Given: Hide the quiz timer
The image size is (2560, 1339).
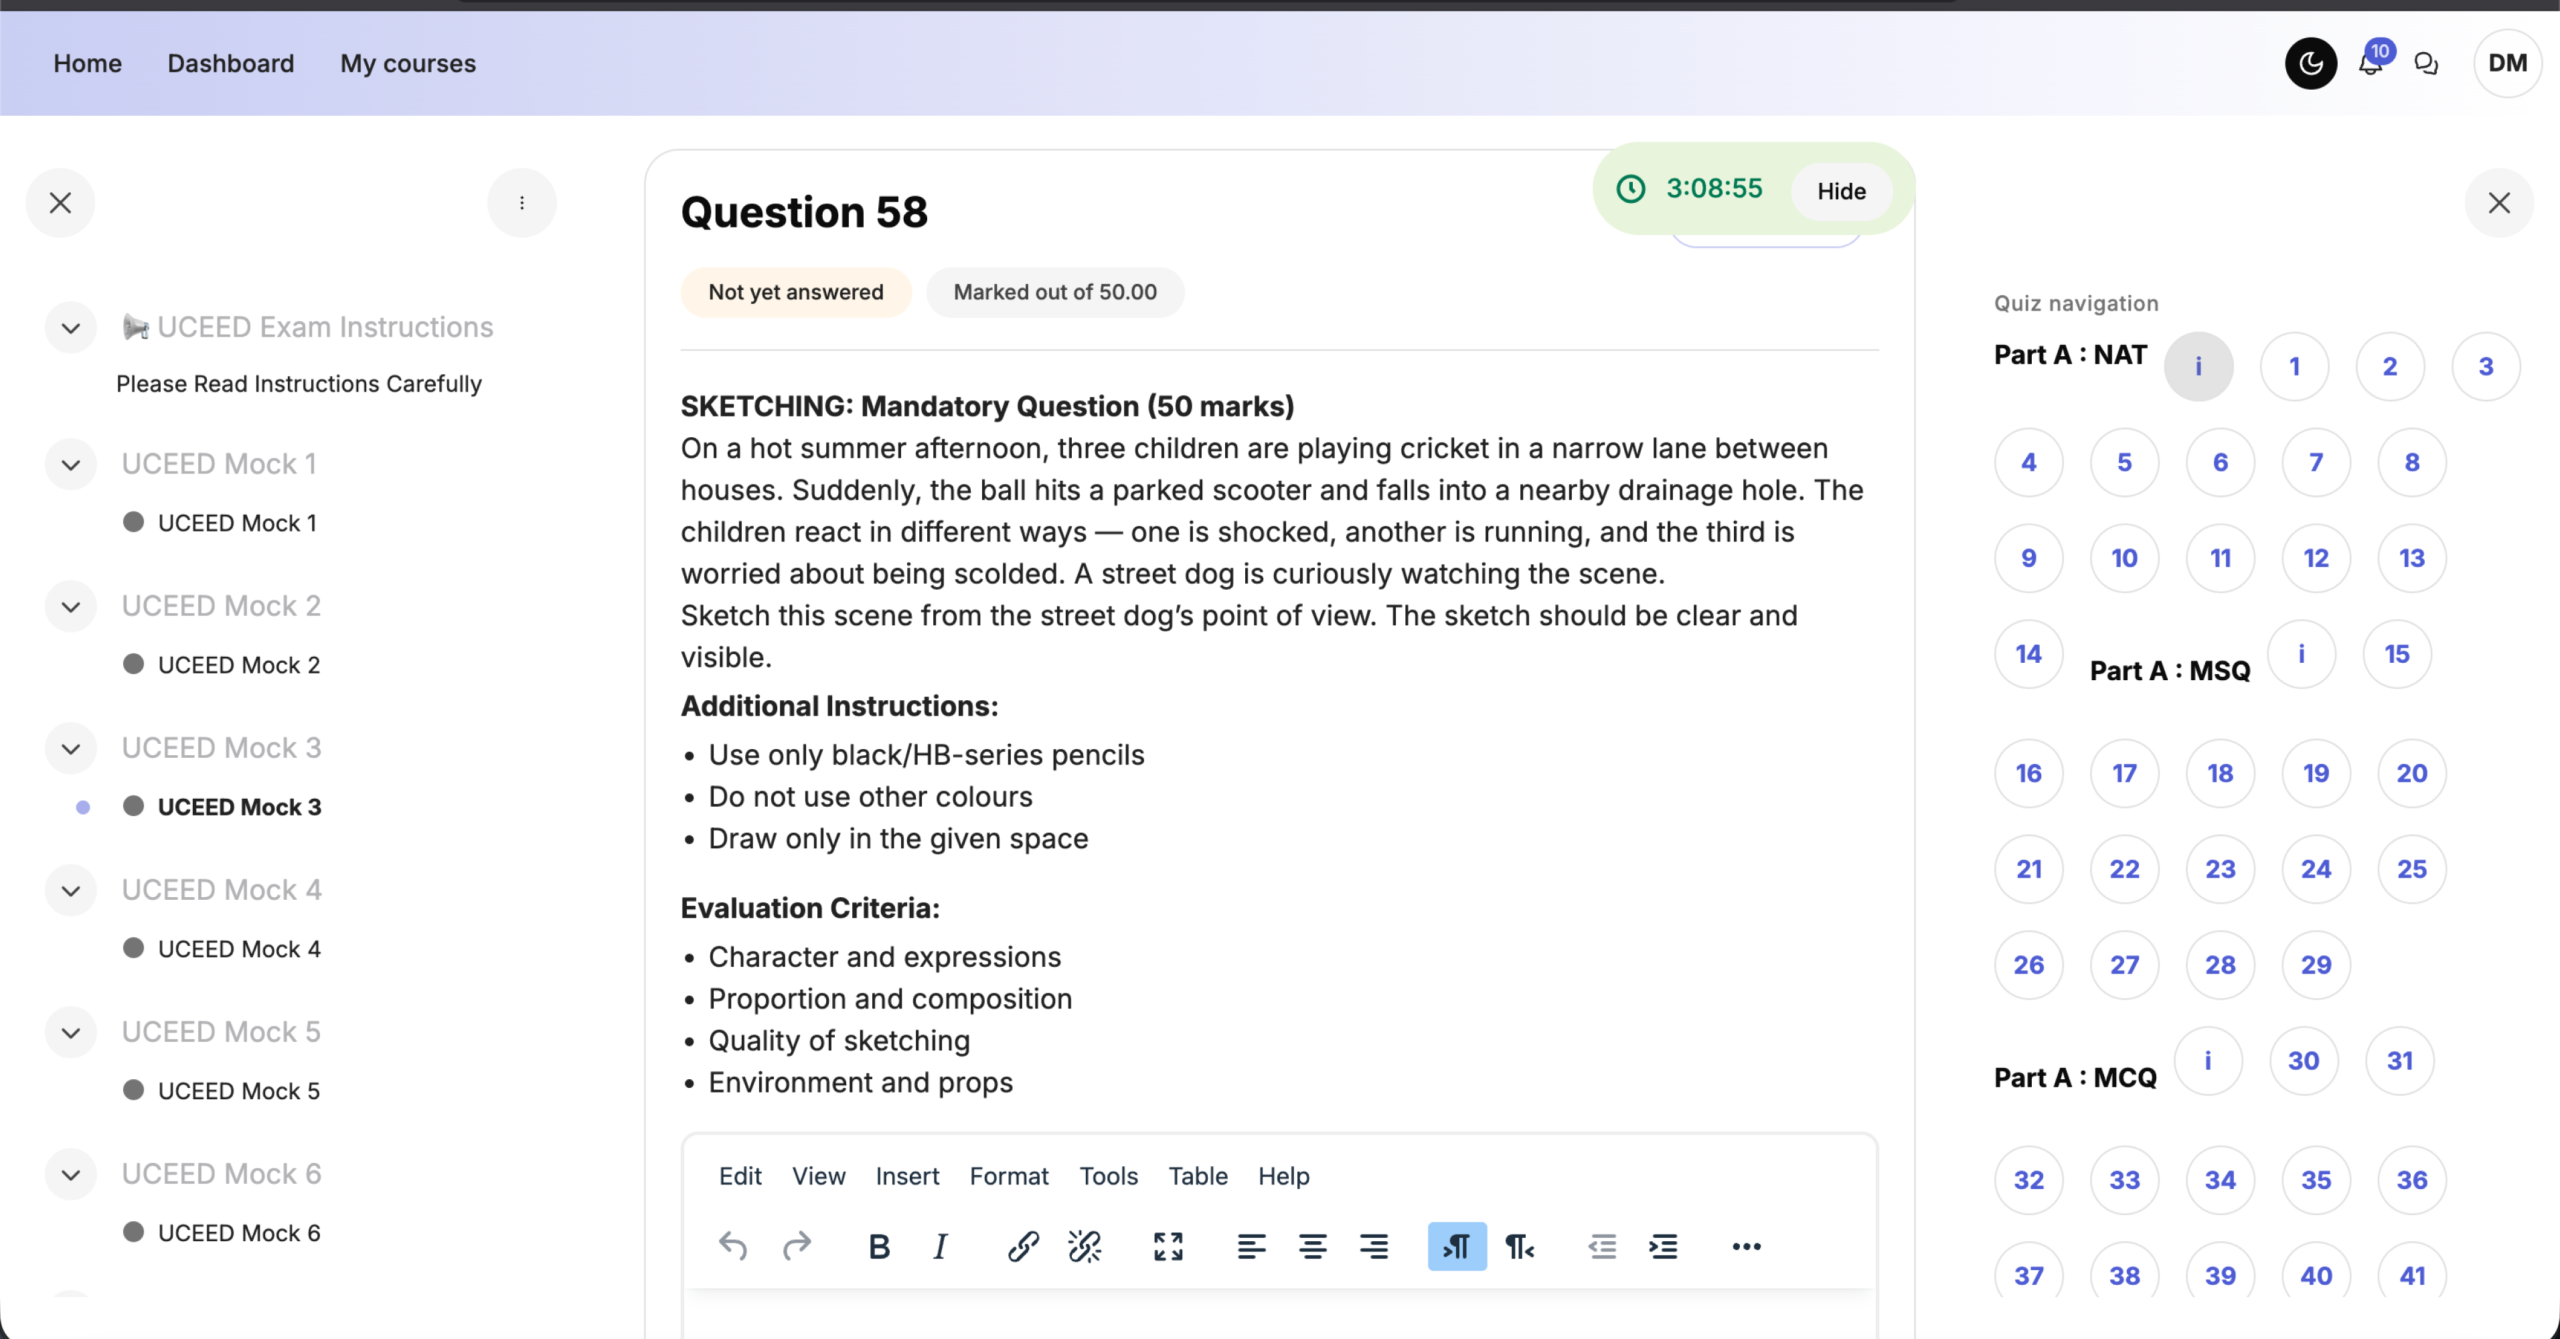Looking at the screenshot, I should pos(1841,191).
